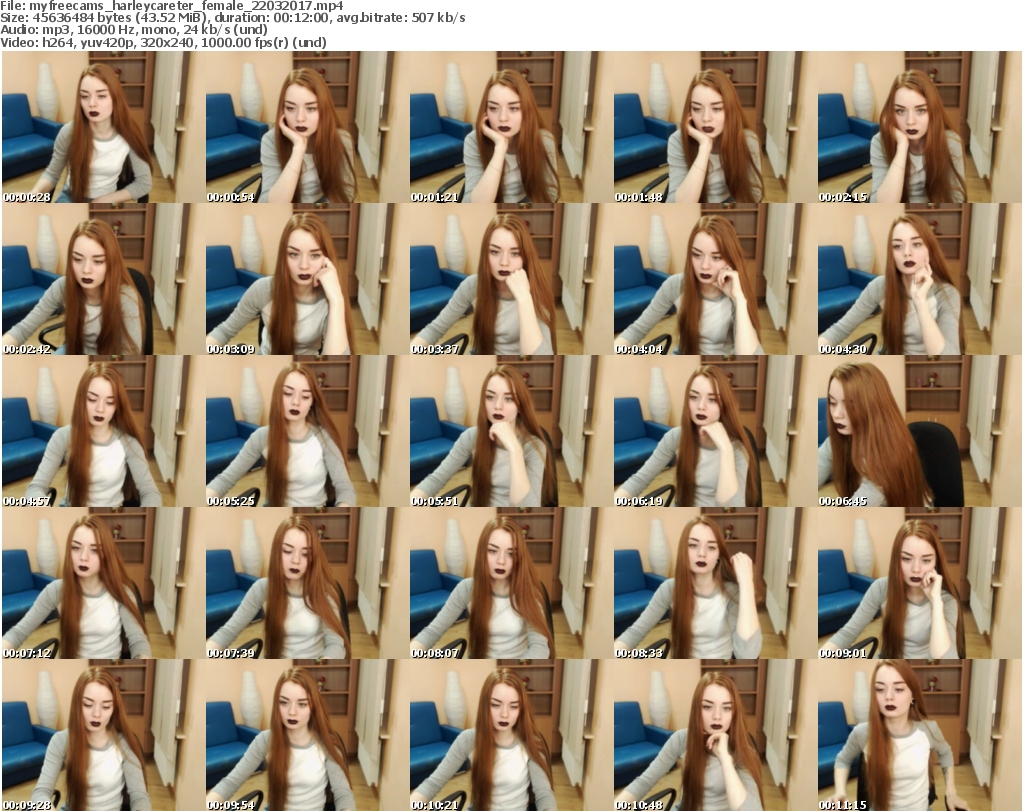1024x811 pixels.
Task: Select the thumbnail stamped 00:04:57
Action: (x=103, y=431)
